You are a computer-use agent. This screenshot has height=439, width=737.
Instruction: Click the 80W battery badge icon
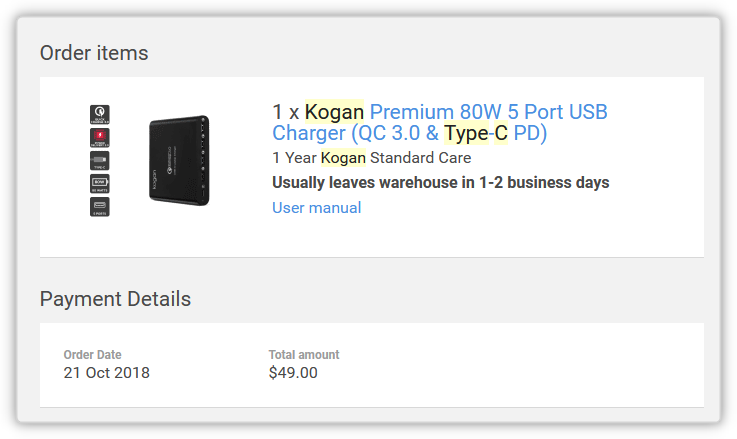100,183
